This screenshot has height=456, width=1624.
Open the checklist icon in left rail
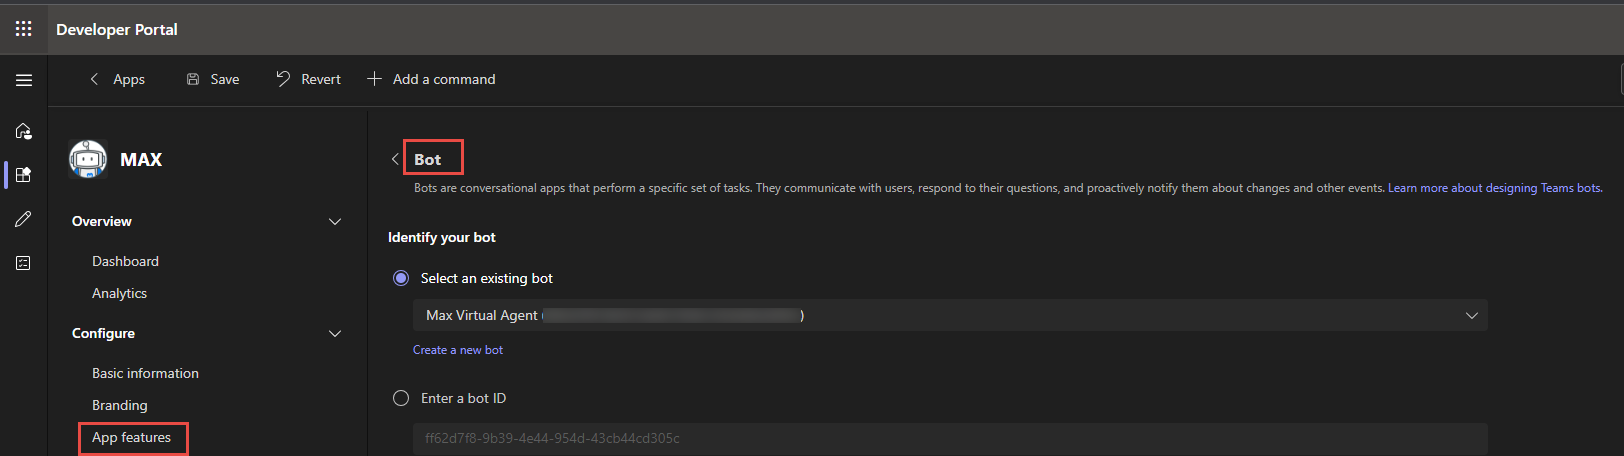(24, 263)
